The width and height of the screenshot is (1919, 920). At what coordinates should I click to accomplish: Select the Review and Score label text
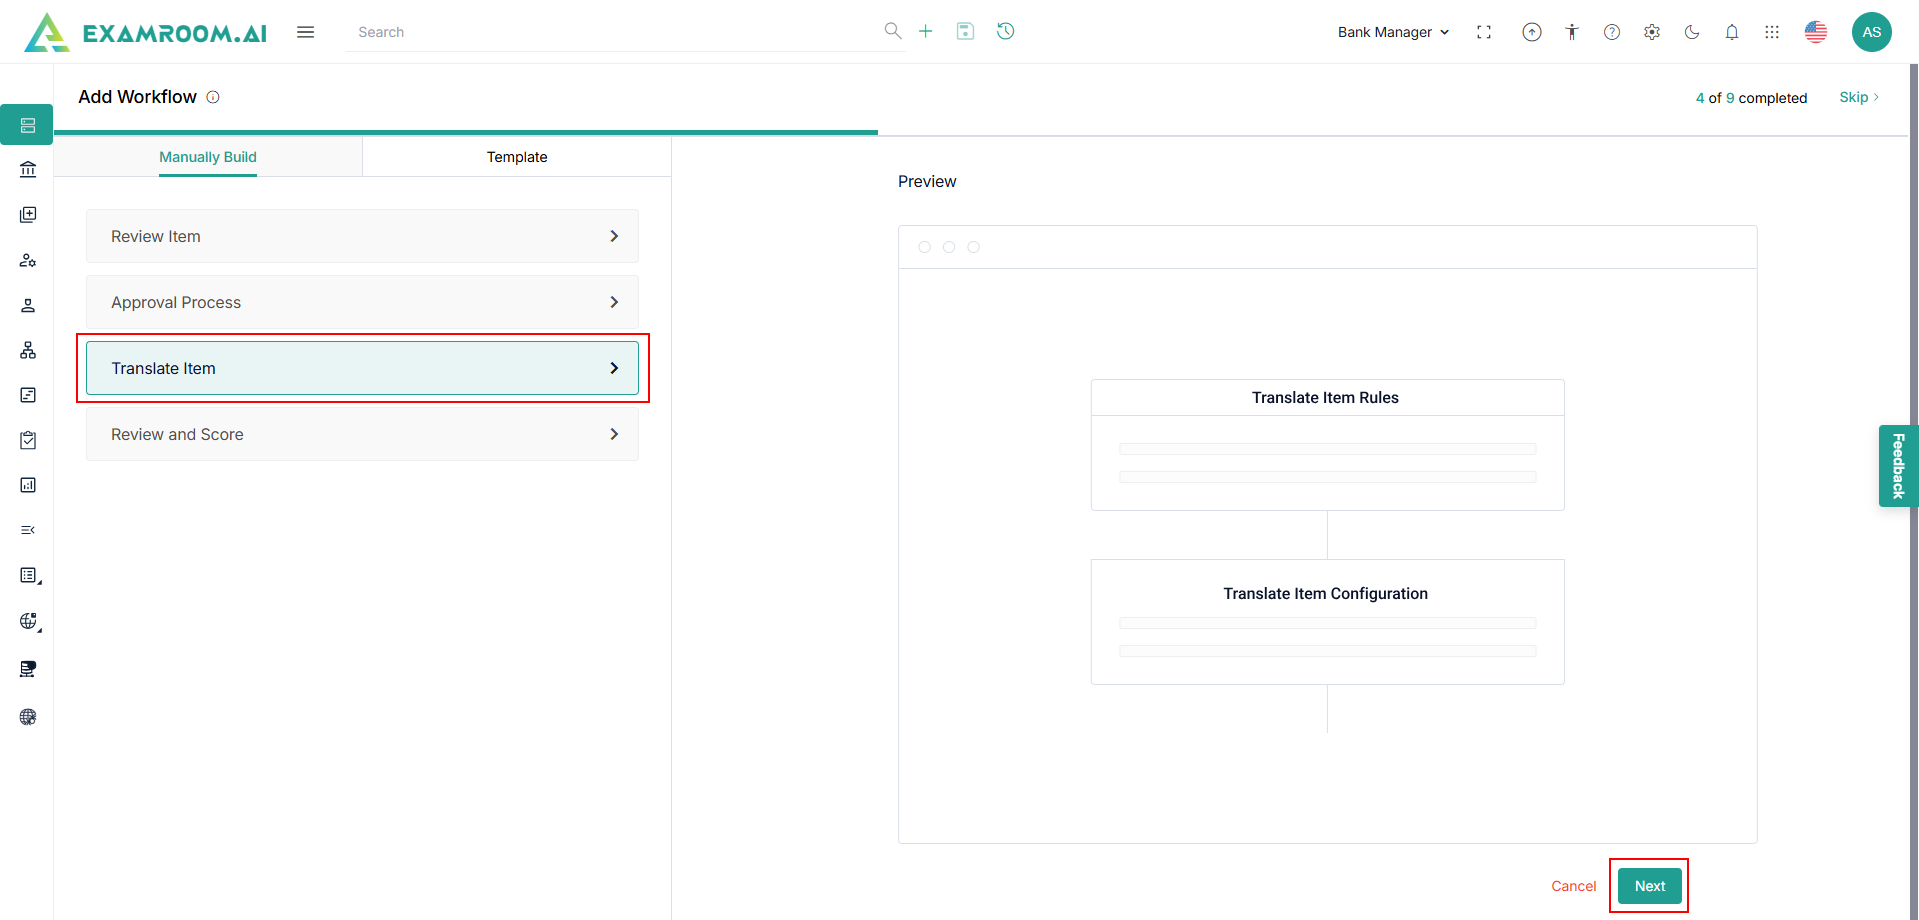[x=177, y=434]
